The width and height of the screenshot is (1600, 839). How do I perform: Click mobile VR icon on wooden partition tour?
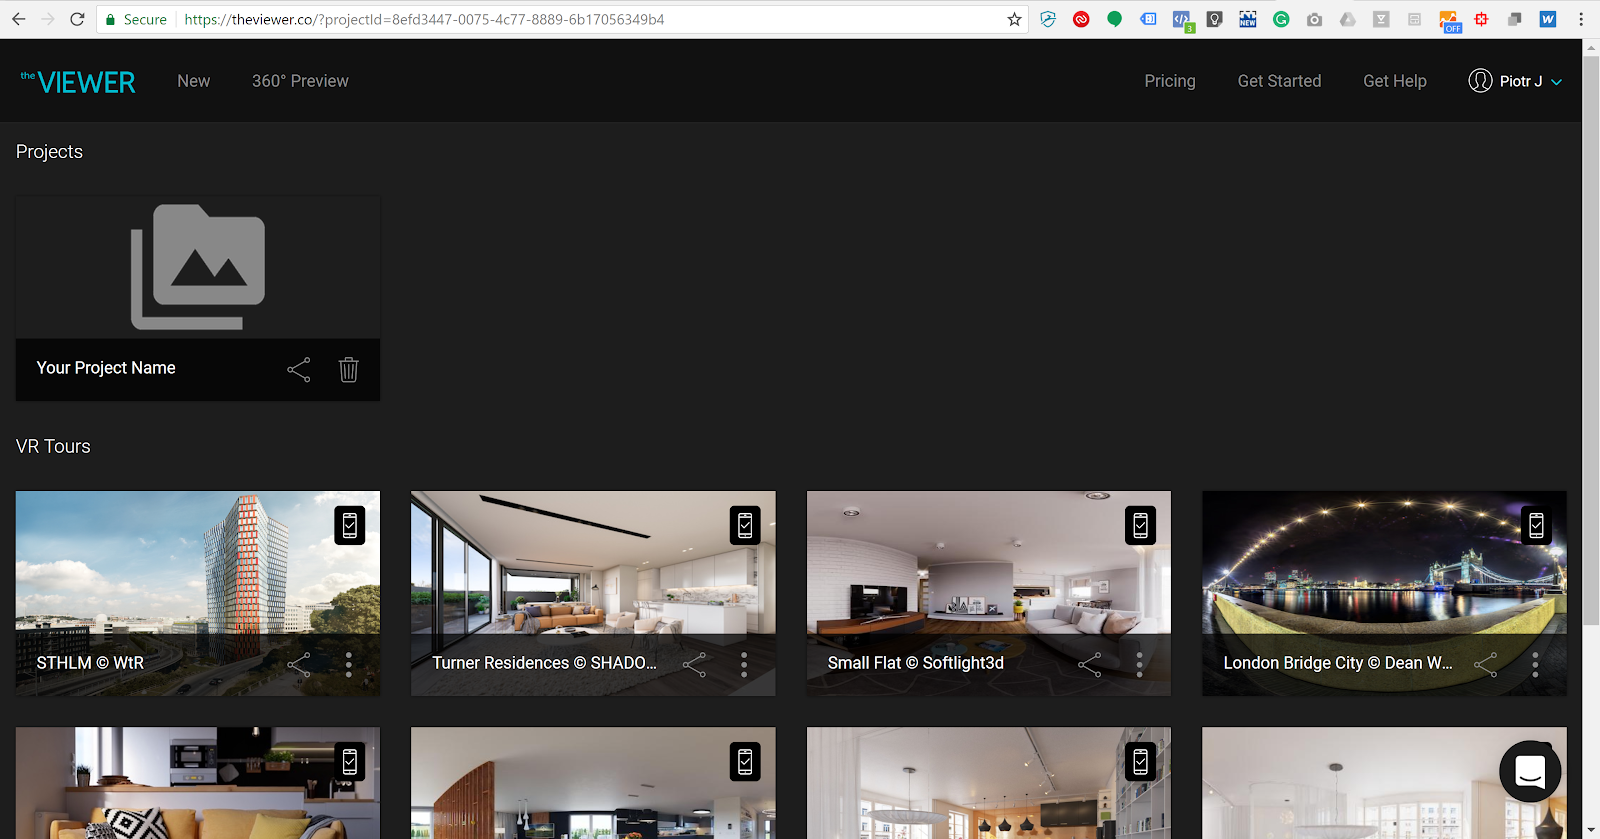coord(745,762)
